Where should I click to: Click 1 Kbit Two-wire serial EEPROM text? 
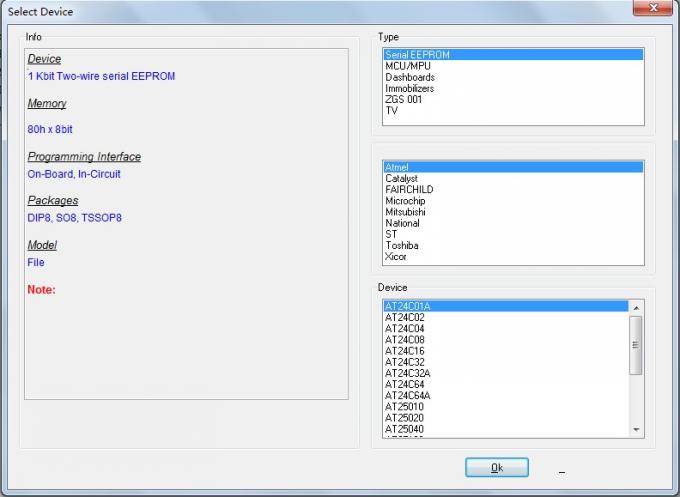[101, 76]
